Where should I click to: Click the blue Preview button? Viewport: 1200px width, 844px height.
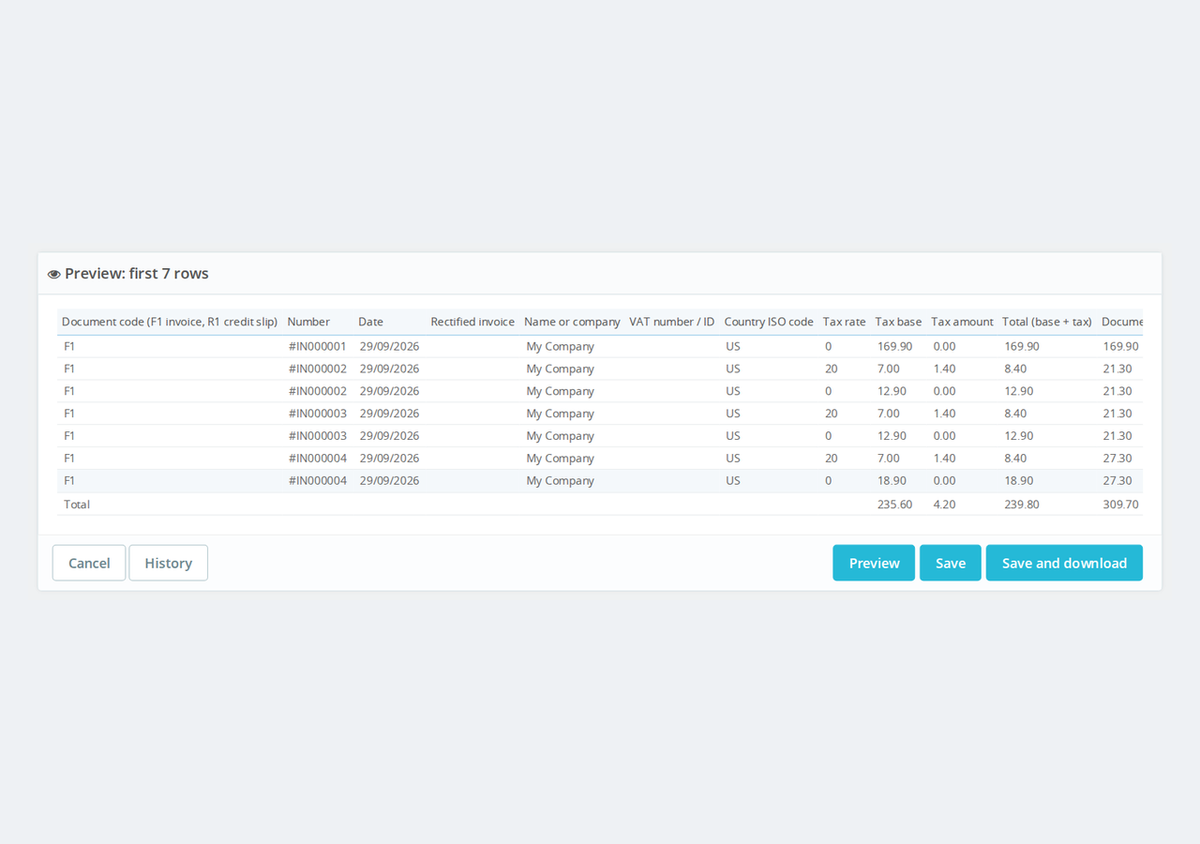point(874,563)
